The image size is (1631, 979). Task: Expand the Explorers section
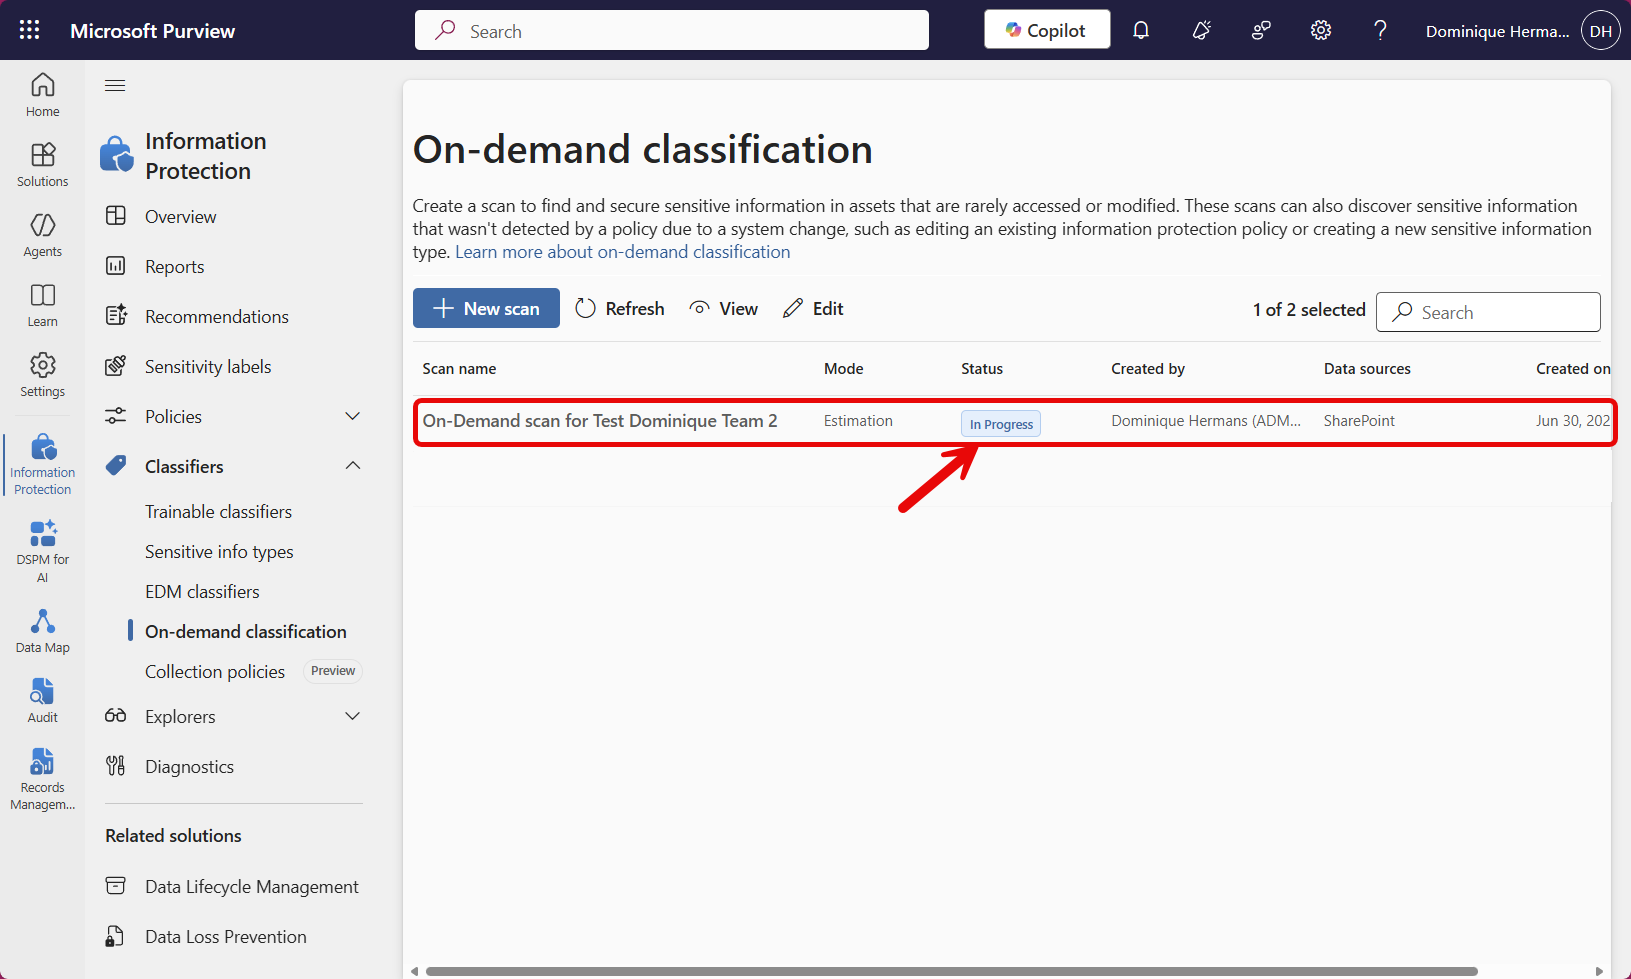pyautogui.click(x=352, y=716)
